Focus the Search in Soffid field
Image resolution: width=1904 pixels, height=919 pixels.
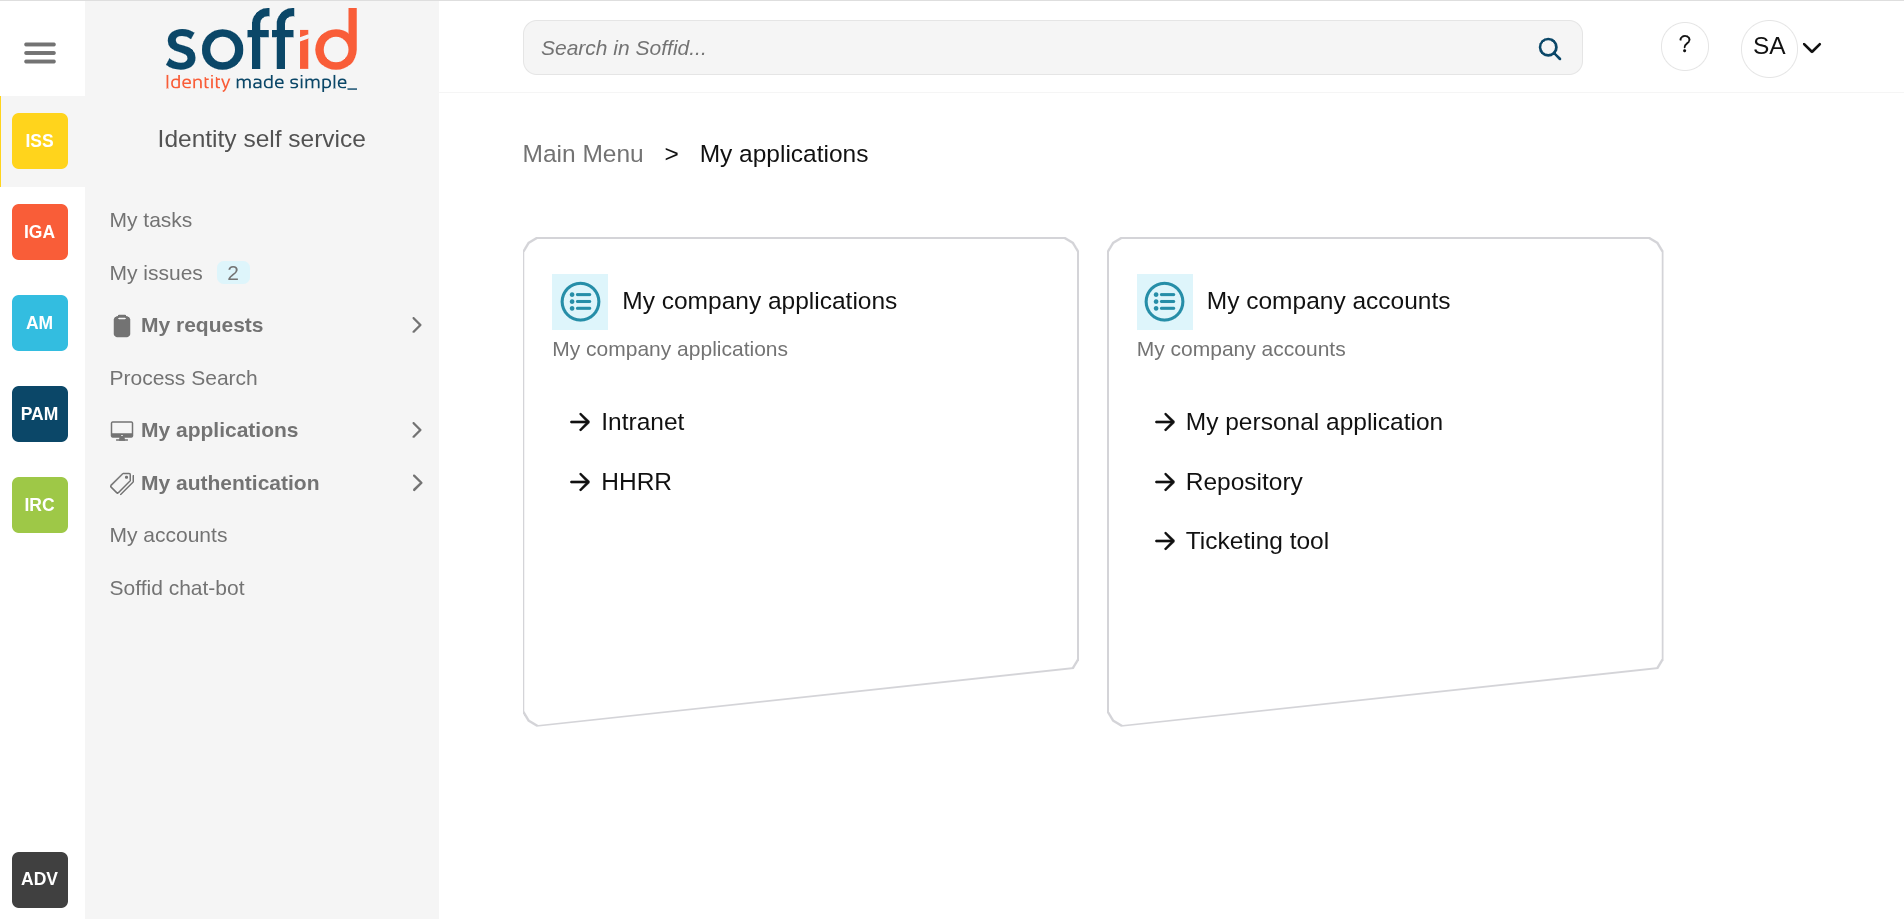1030,48
